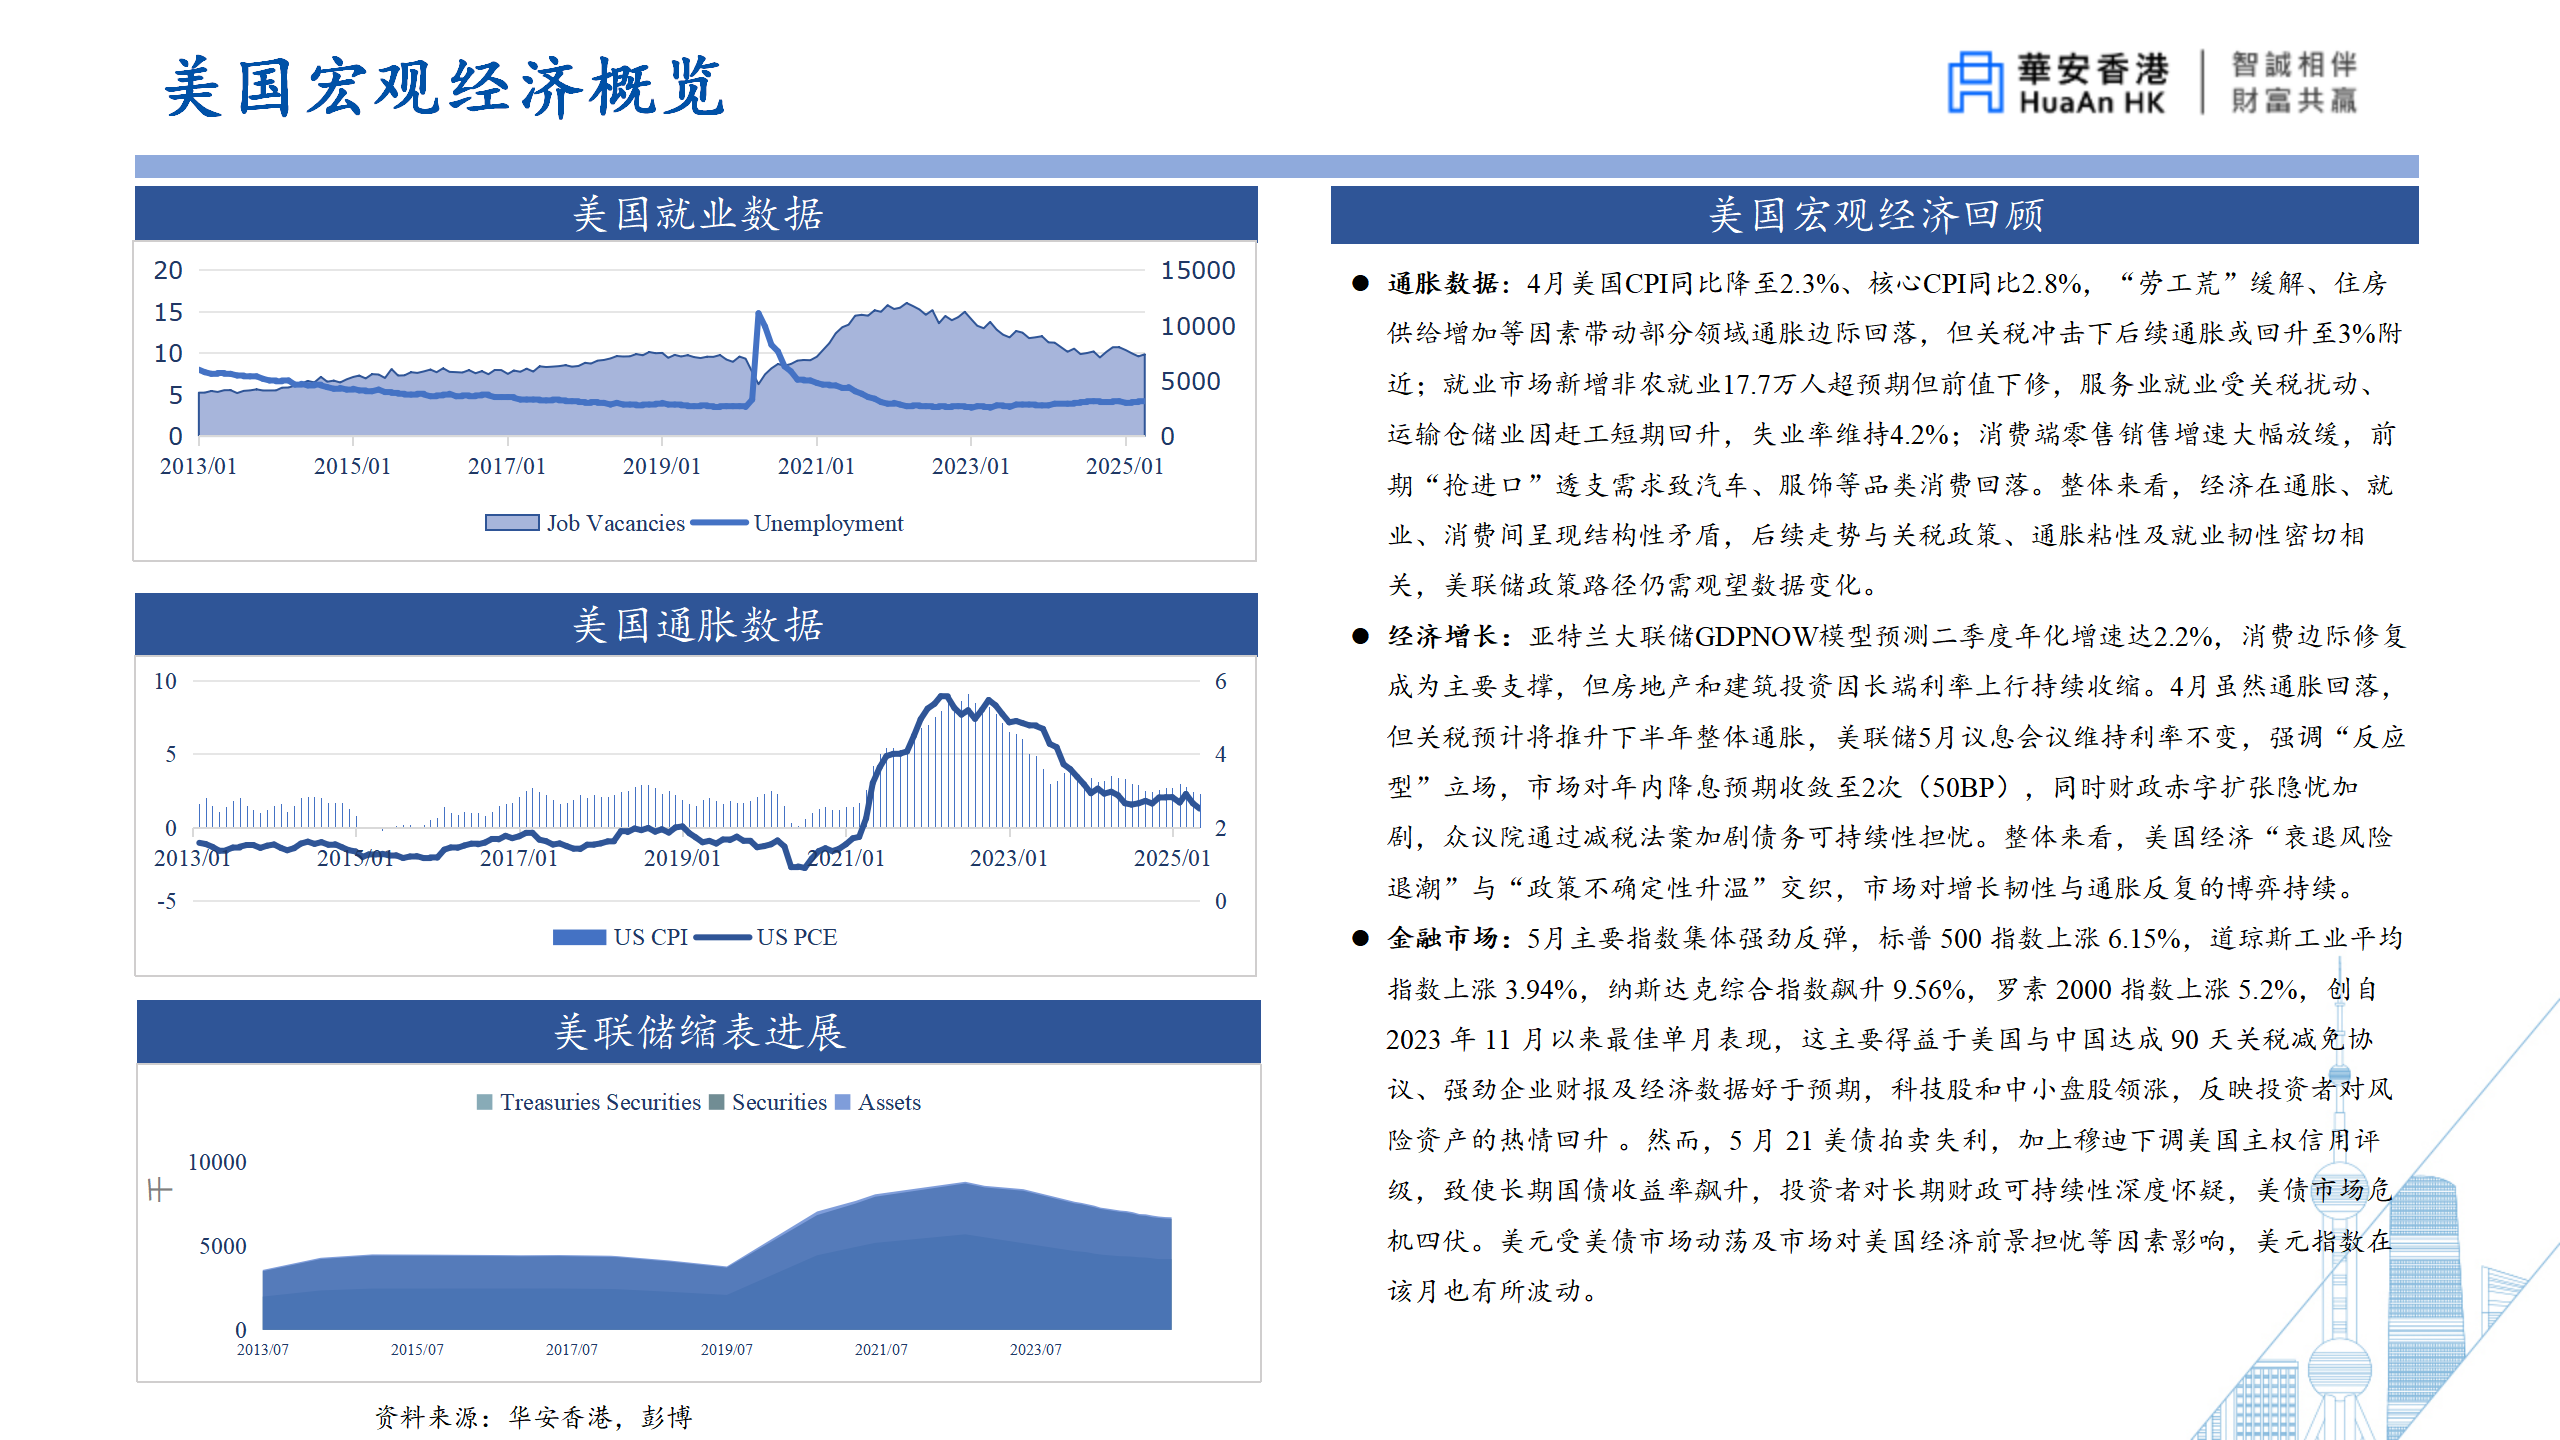Click the US PCE legend line marker

pyautogui.click(x=722, y=937)
